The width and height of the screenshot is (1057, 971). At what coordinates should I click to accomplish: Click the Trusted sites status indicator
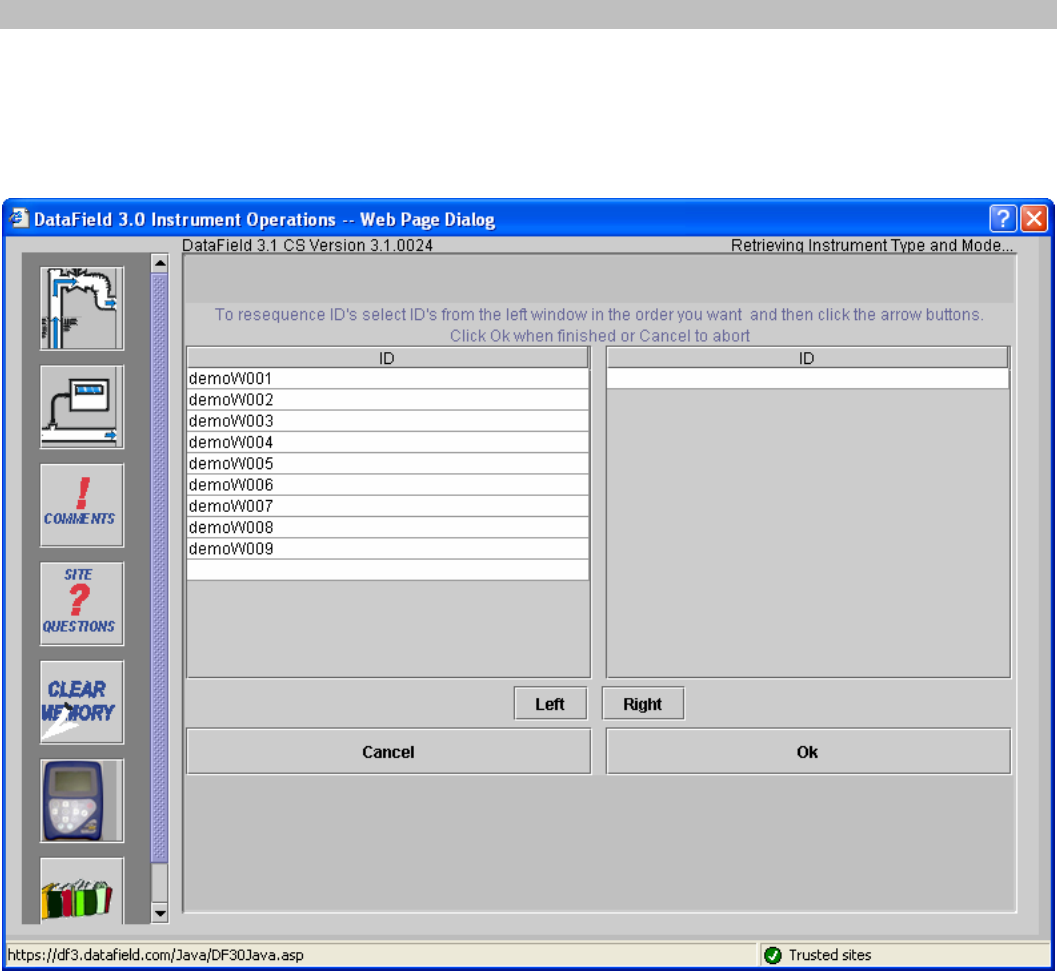click(818, 955)
